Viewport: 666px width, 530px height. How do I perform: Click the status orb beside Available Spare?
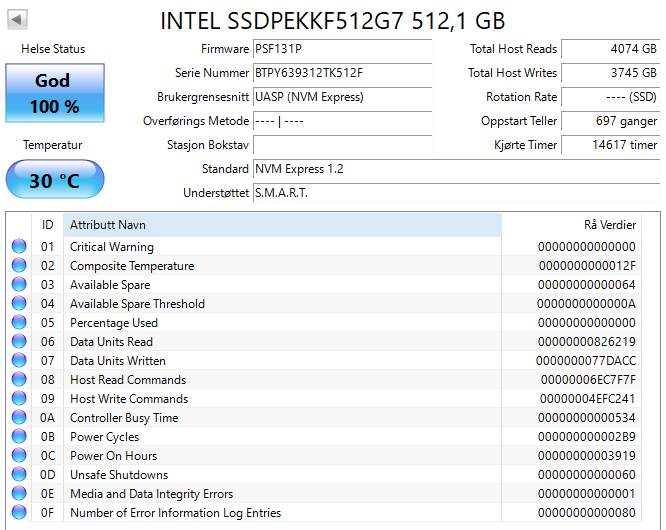[x=19, y=285]
